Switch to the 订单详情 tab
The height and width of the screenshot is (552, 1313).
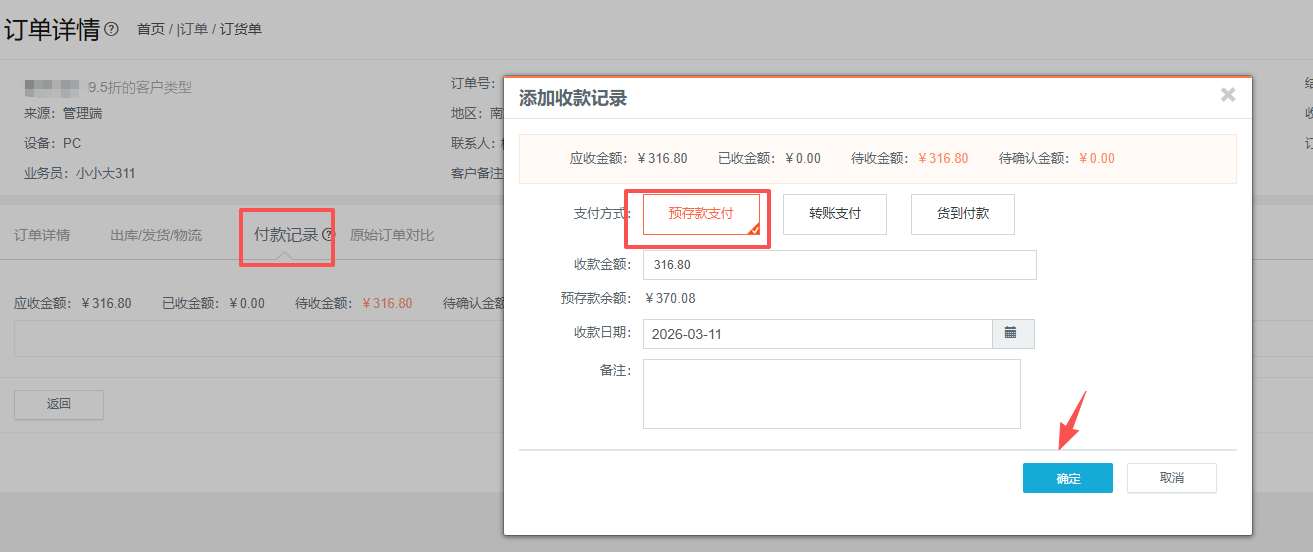click(x=42, y=235)
